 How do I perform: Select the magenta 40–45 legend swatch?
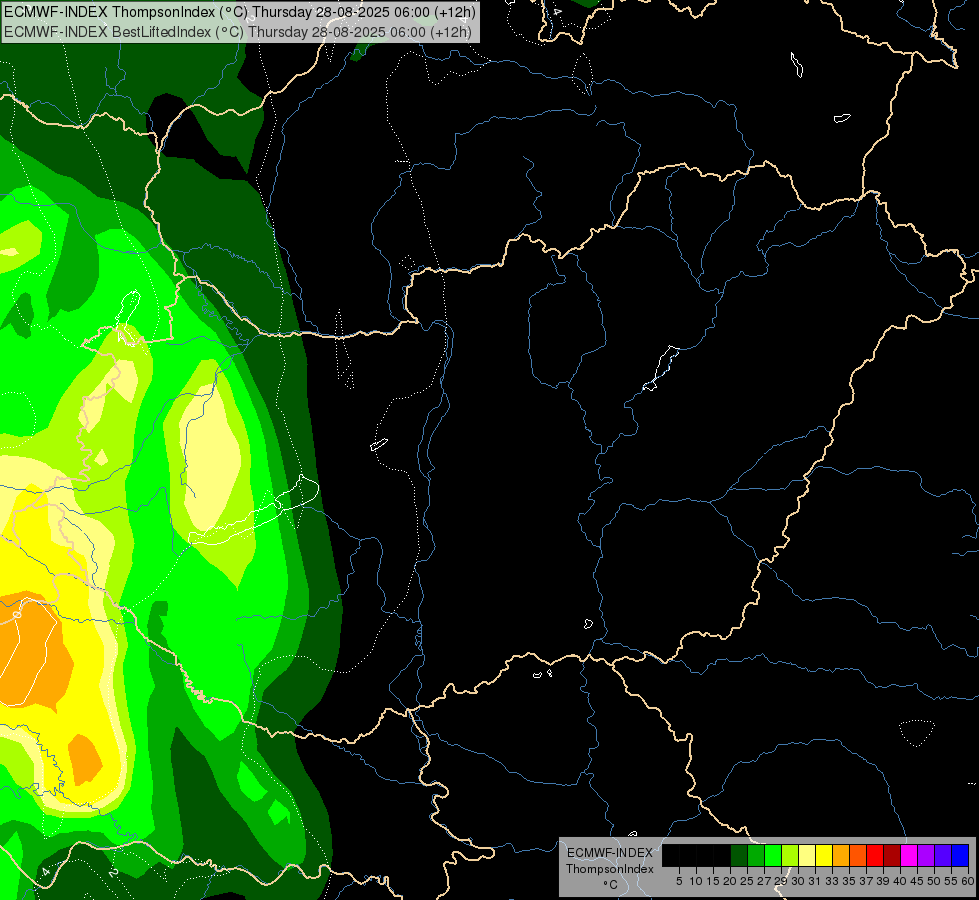pyautogui.click(x=909, y=855)
